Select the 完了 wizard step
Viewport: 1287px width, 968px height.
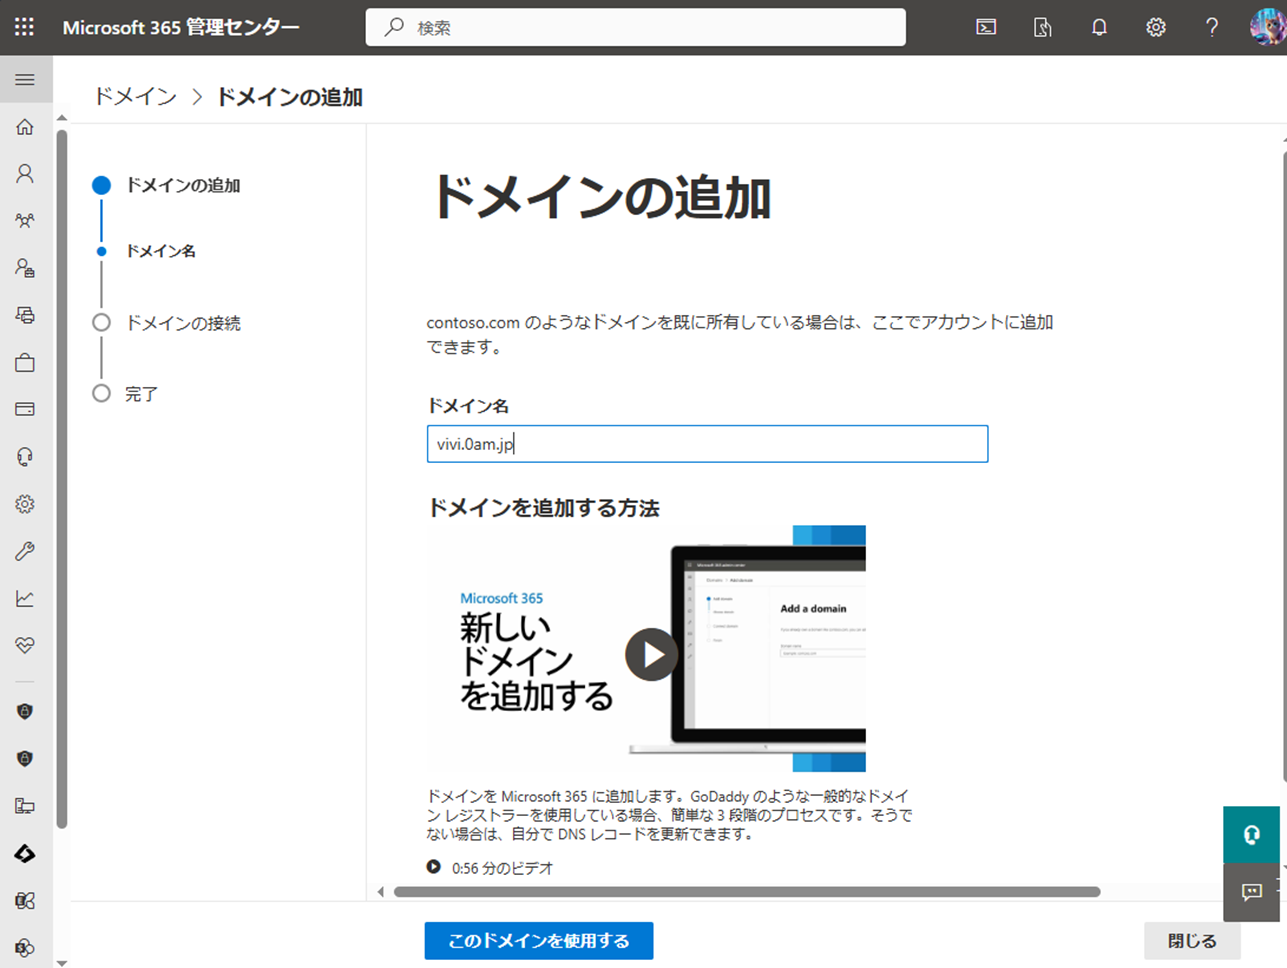coord(141,394)
